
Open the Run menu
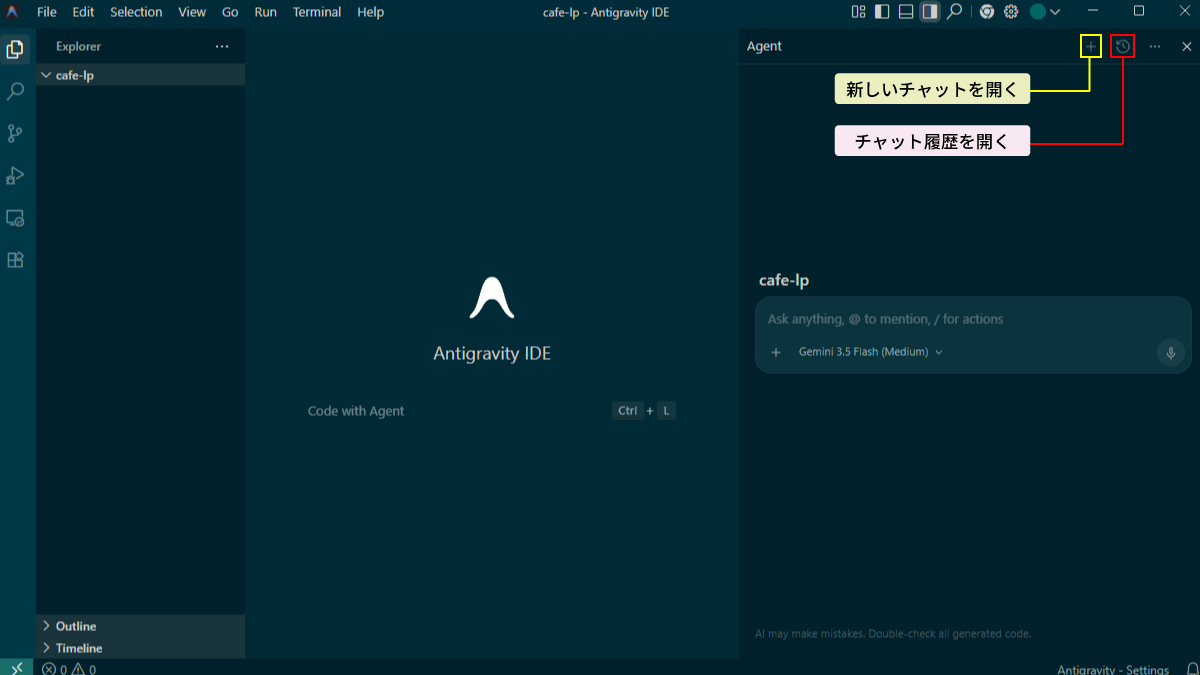pos(266,12)
